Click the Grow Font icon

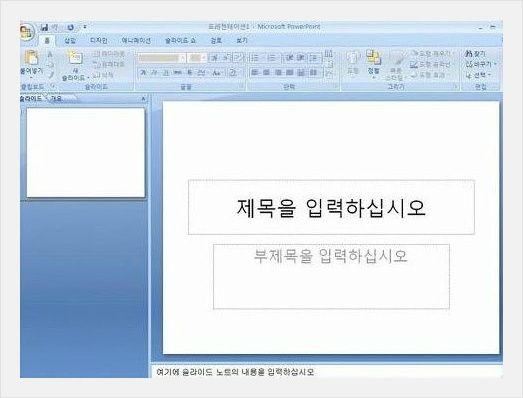point(214,58)
